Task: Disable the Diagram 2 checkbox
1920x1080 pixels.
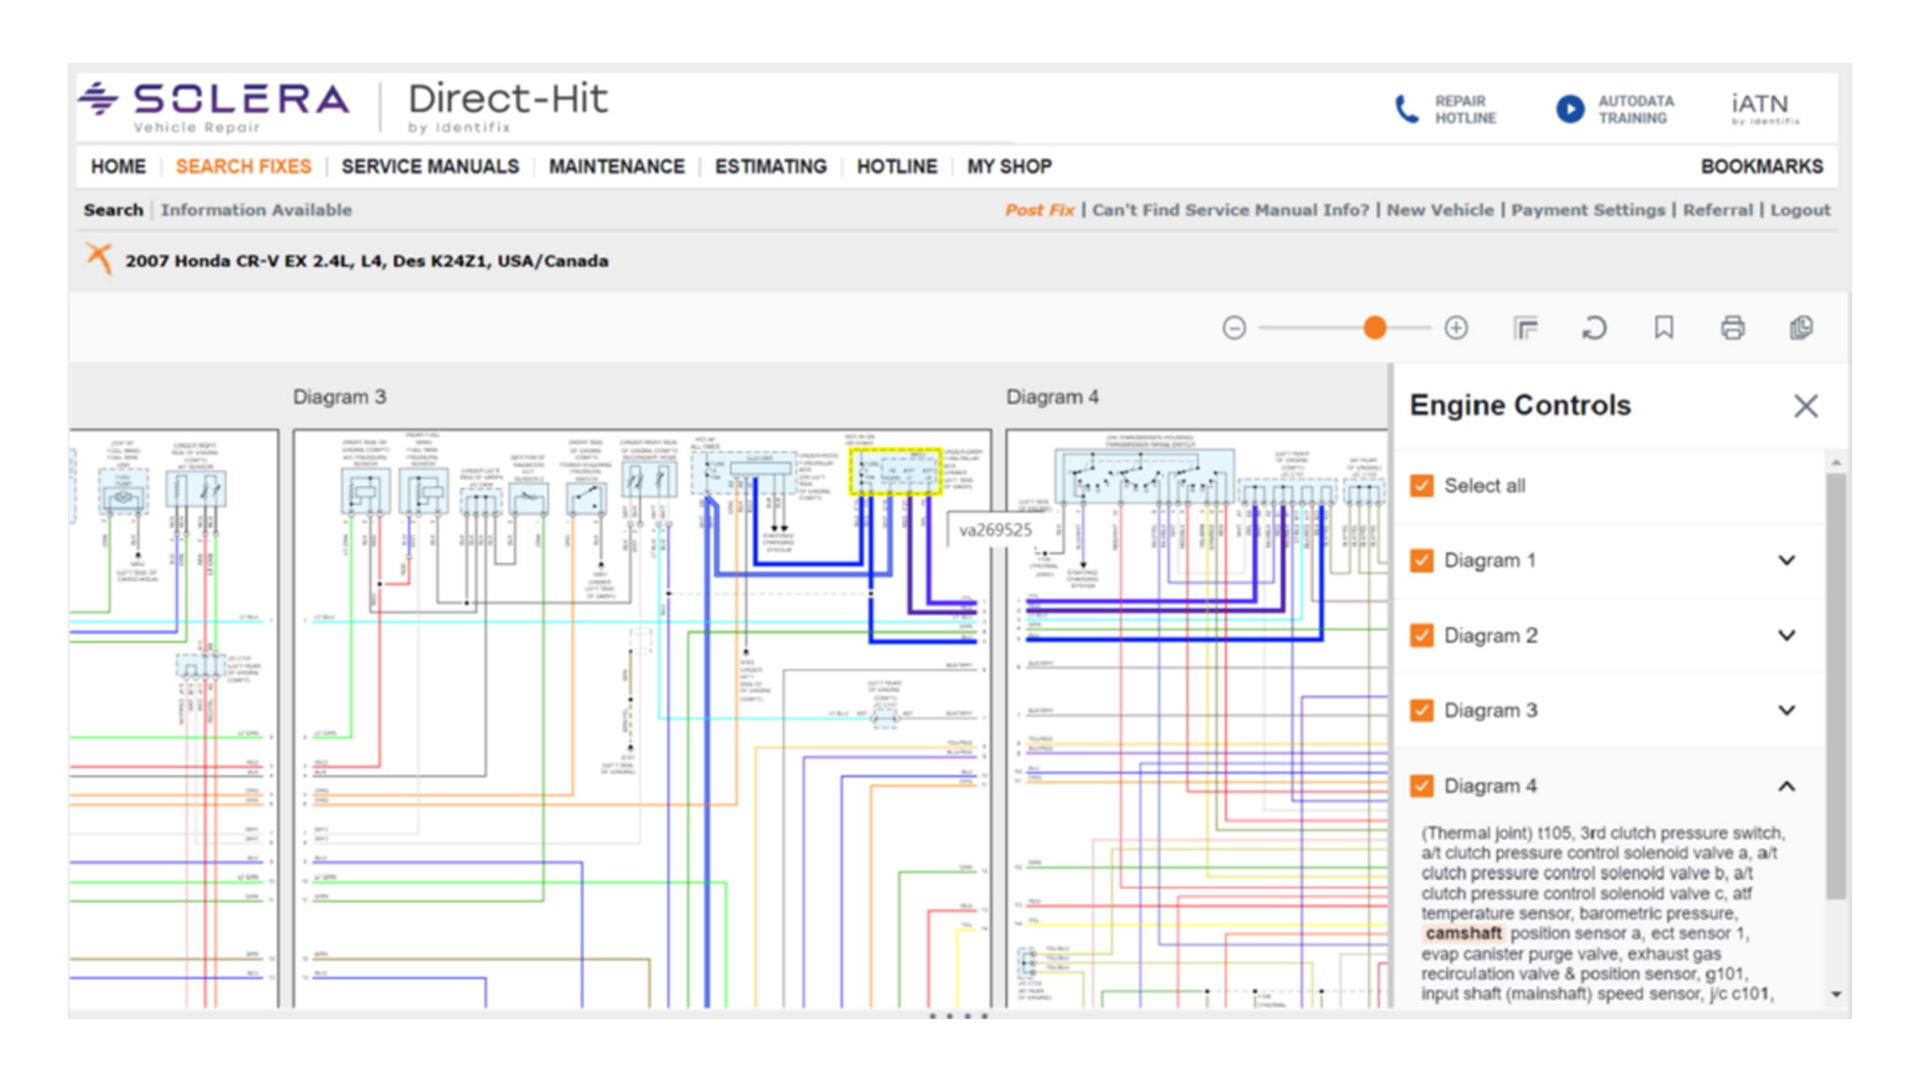Action: pyautogui.click(x=1421, y=635)
